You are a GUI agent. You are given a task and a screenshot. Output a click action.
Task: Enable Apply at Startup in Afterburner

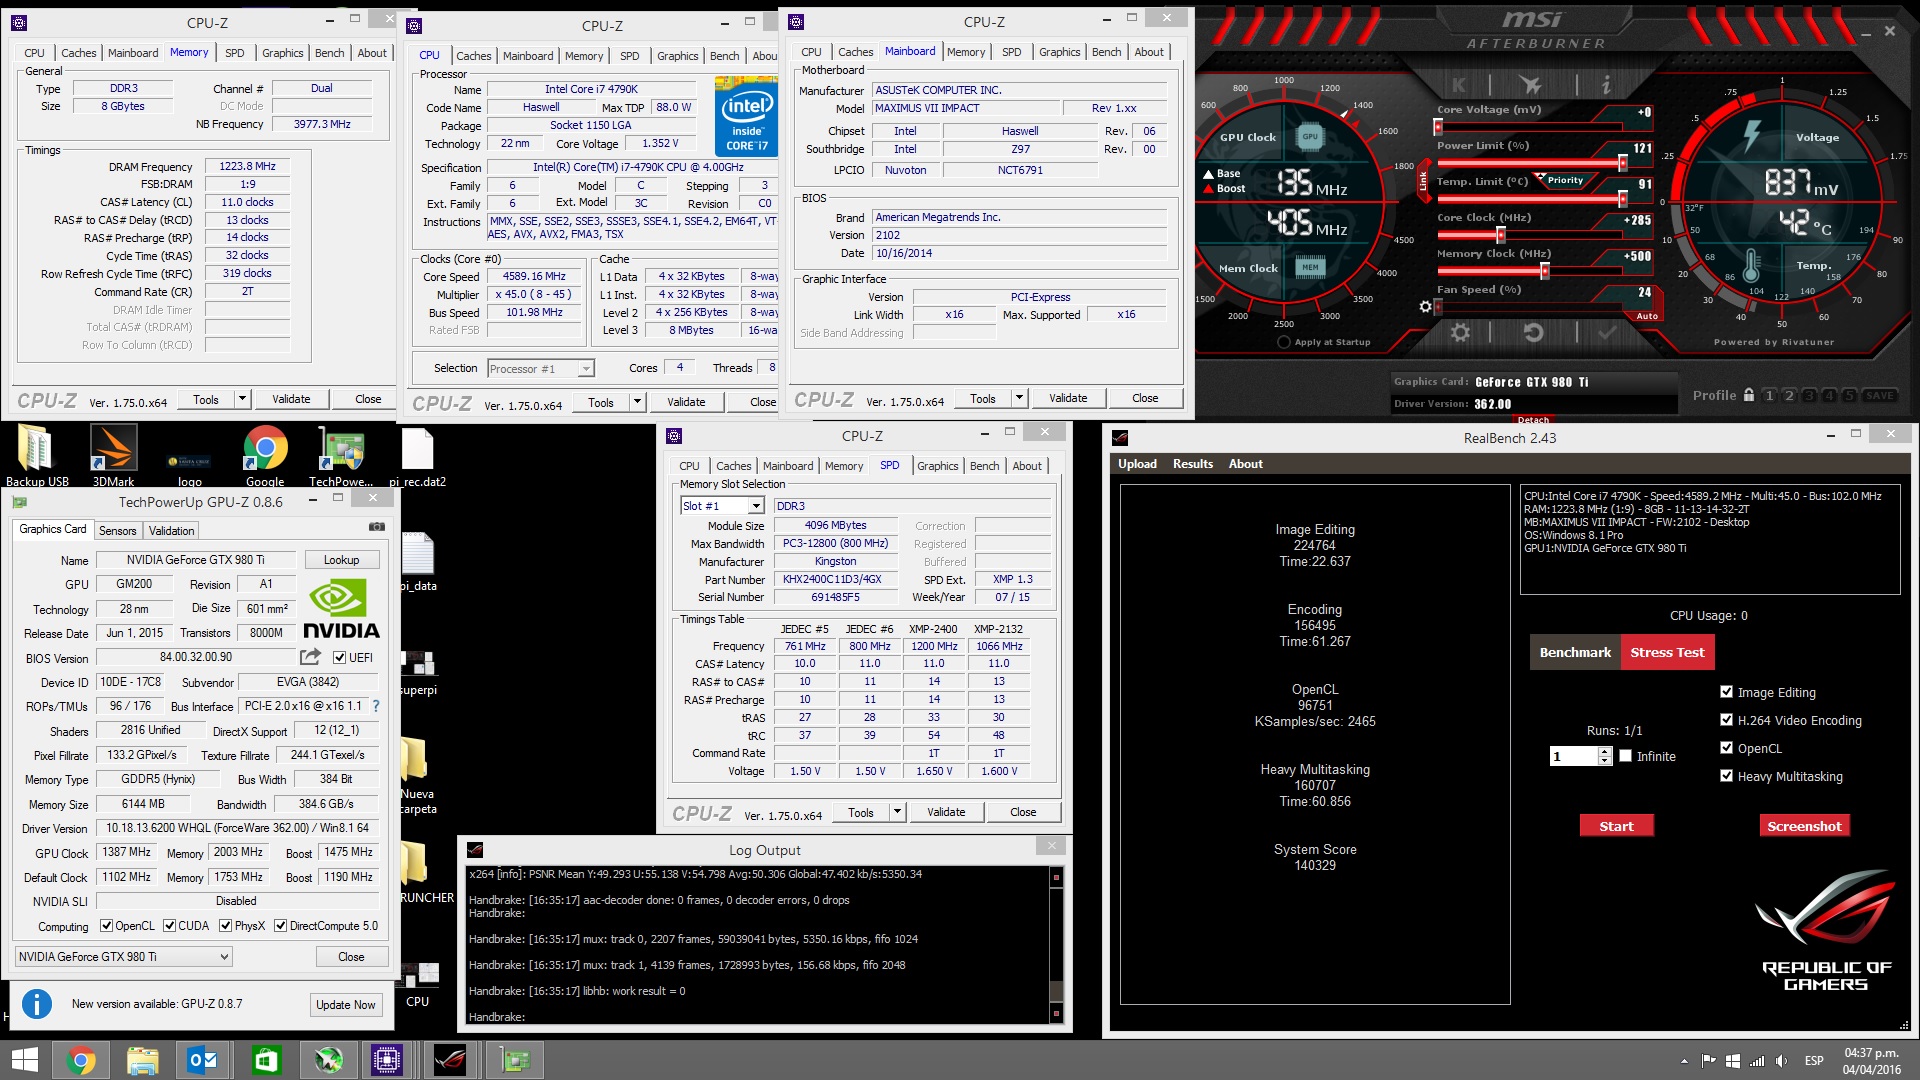click(1284, 342)
